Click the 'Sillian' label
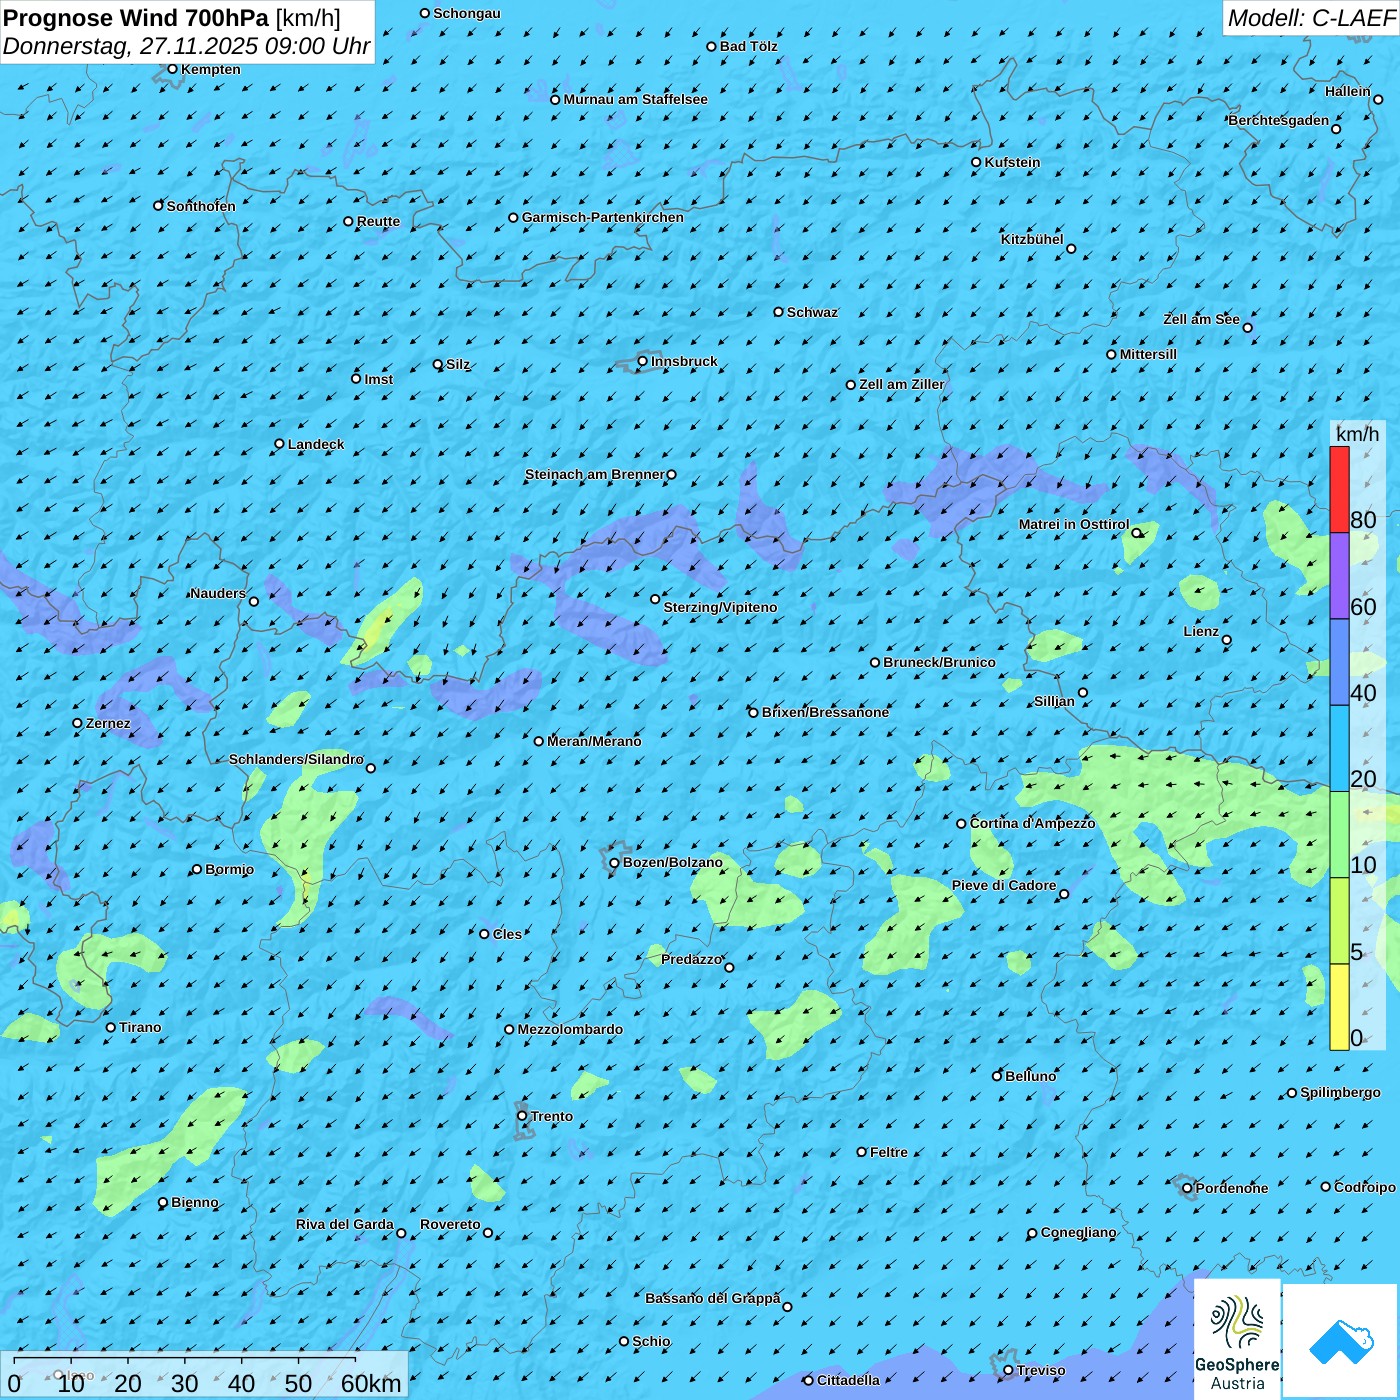Image resolution: width=1400 pixels, height=1400 pixels. [1054, 701]
